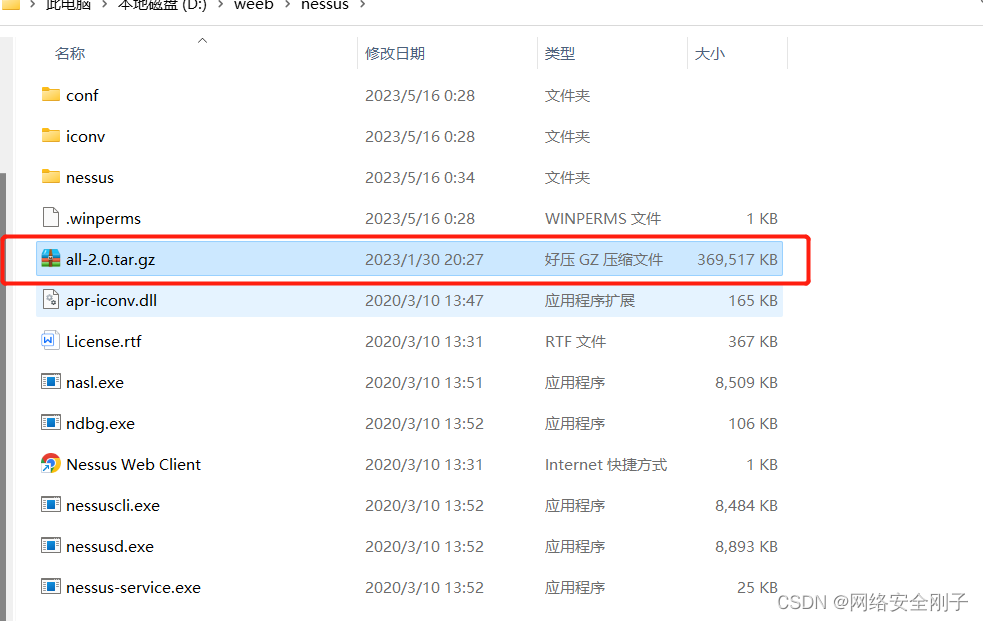Viewport: 983px width, 621px height.
Task: Click the 369,517 KB size value
Action: (x=737, y=259)
